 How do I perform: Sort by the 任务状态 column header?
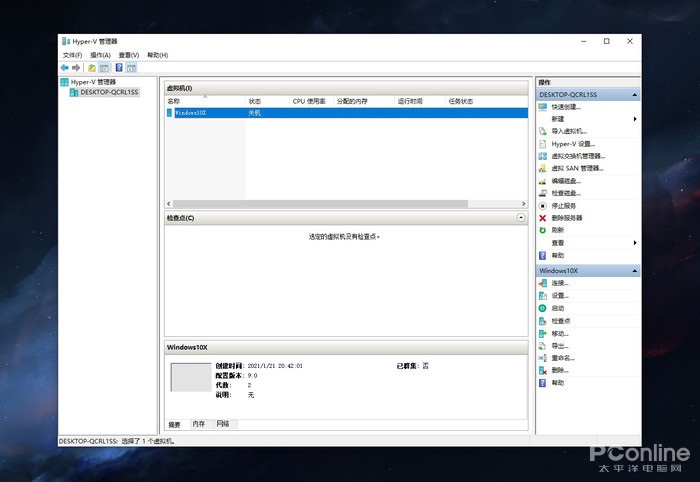[486, 101]
